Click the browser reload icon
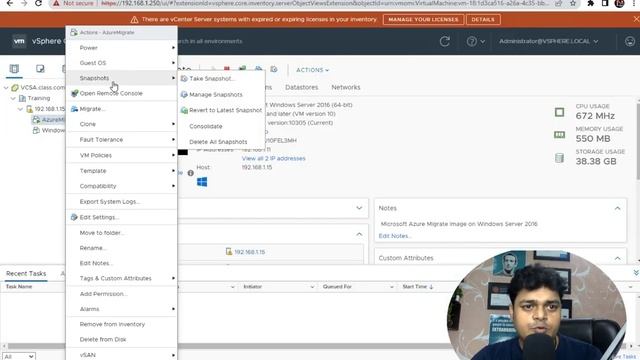640x360 pixels. pyautogui.click(x=38, y=3)
